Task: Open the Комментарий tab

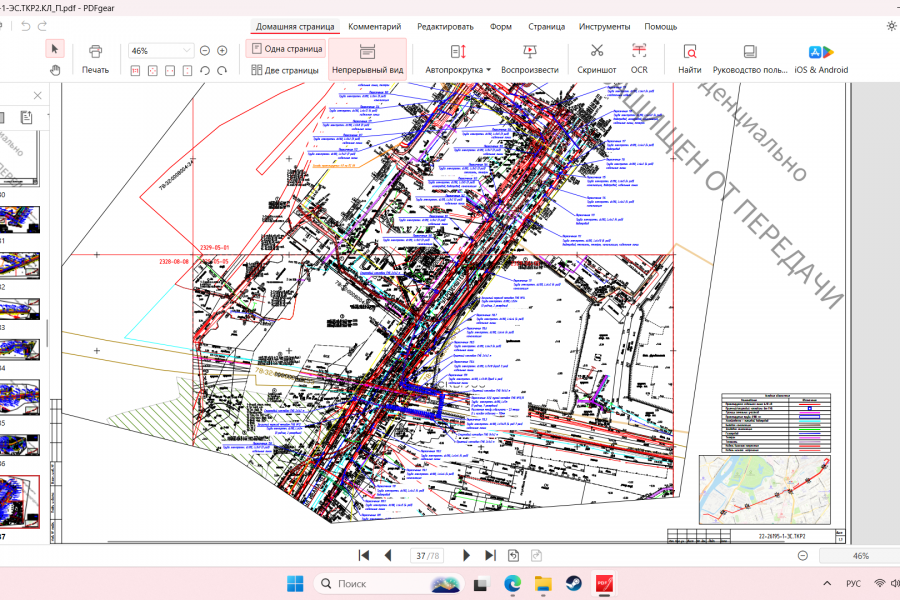Action: coord(374,26)
